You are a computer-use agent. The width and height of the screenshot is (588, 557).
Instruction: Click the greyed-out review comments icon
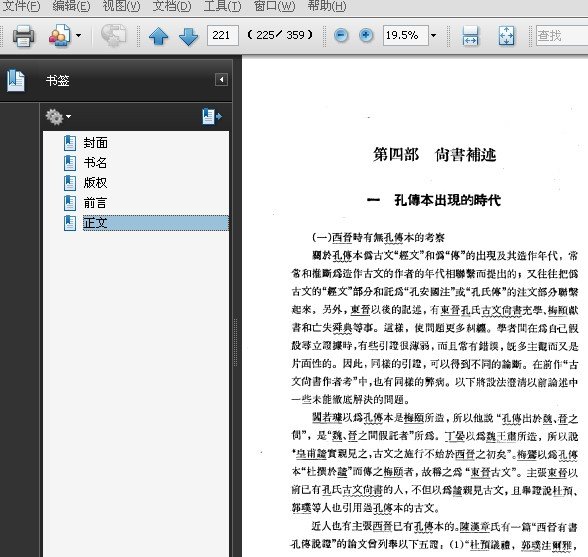click(114, 36)
